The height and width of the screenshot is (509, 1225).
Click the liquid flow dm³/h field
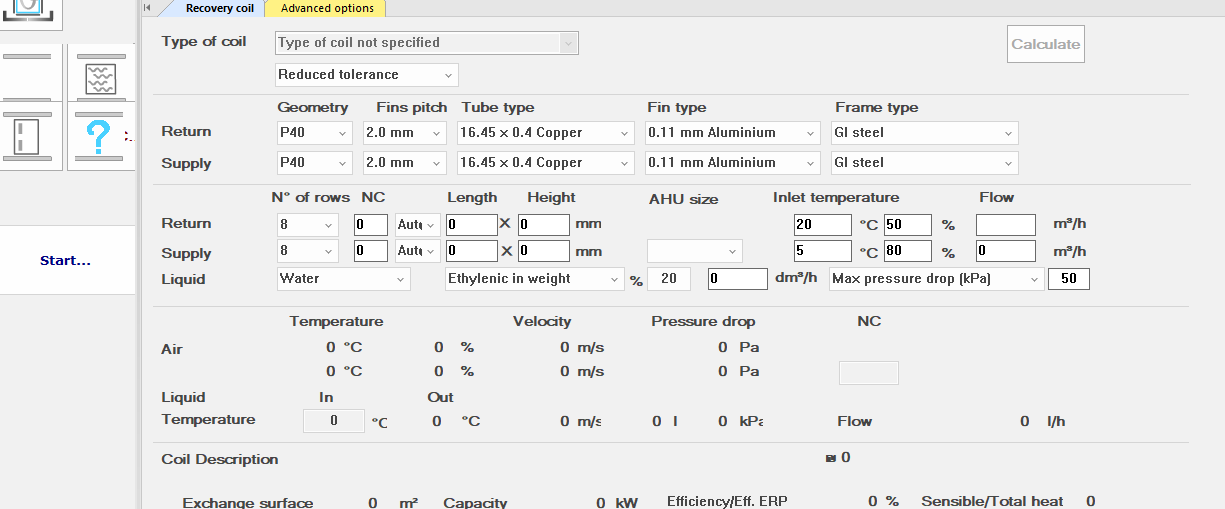[738, 279]
